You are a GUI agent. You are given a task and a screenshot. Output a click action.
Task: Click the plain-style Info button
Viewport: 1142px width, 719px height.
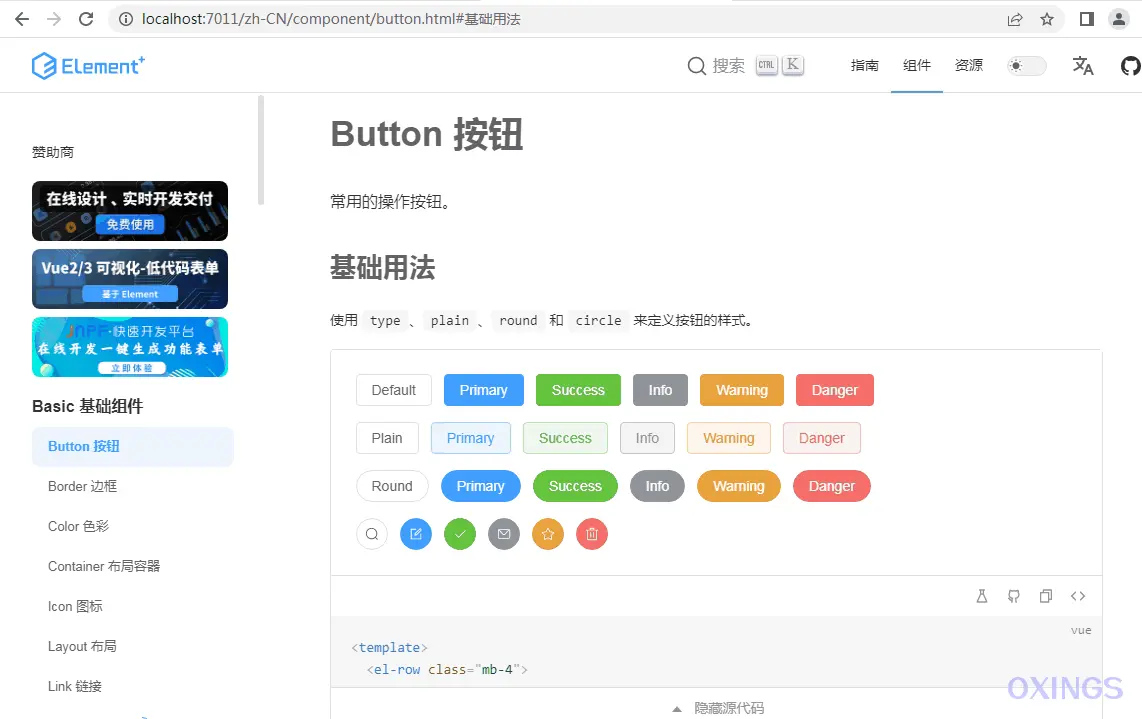[647, 438]
